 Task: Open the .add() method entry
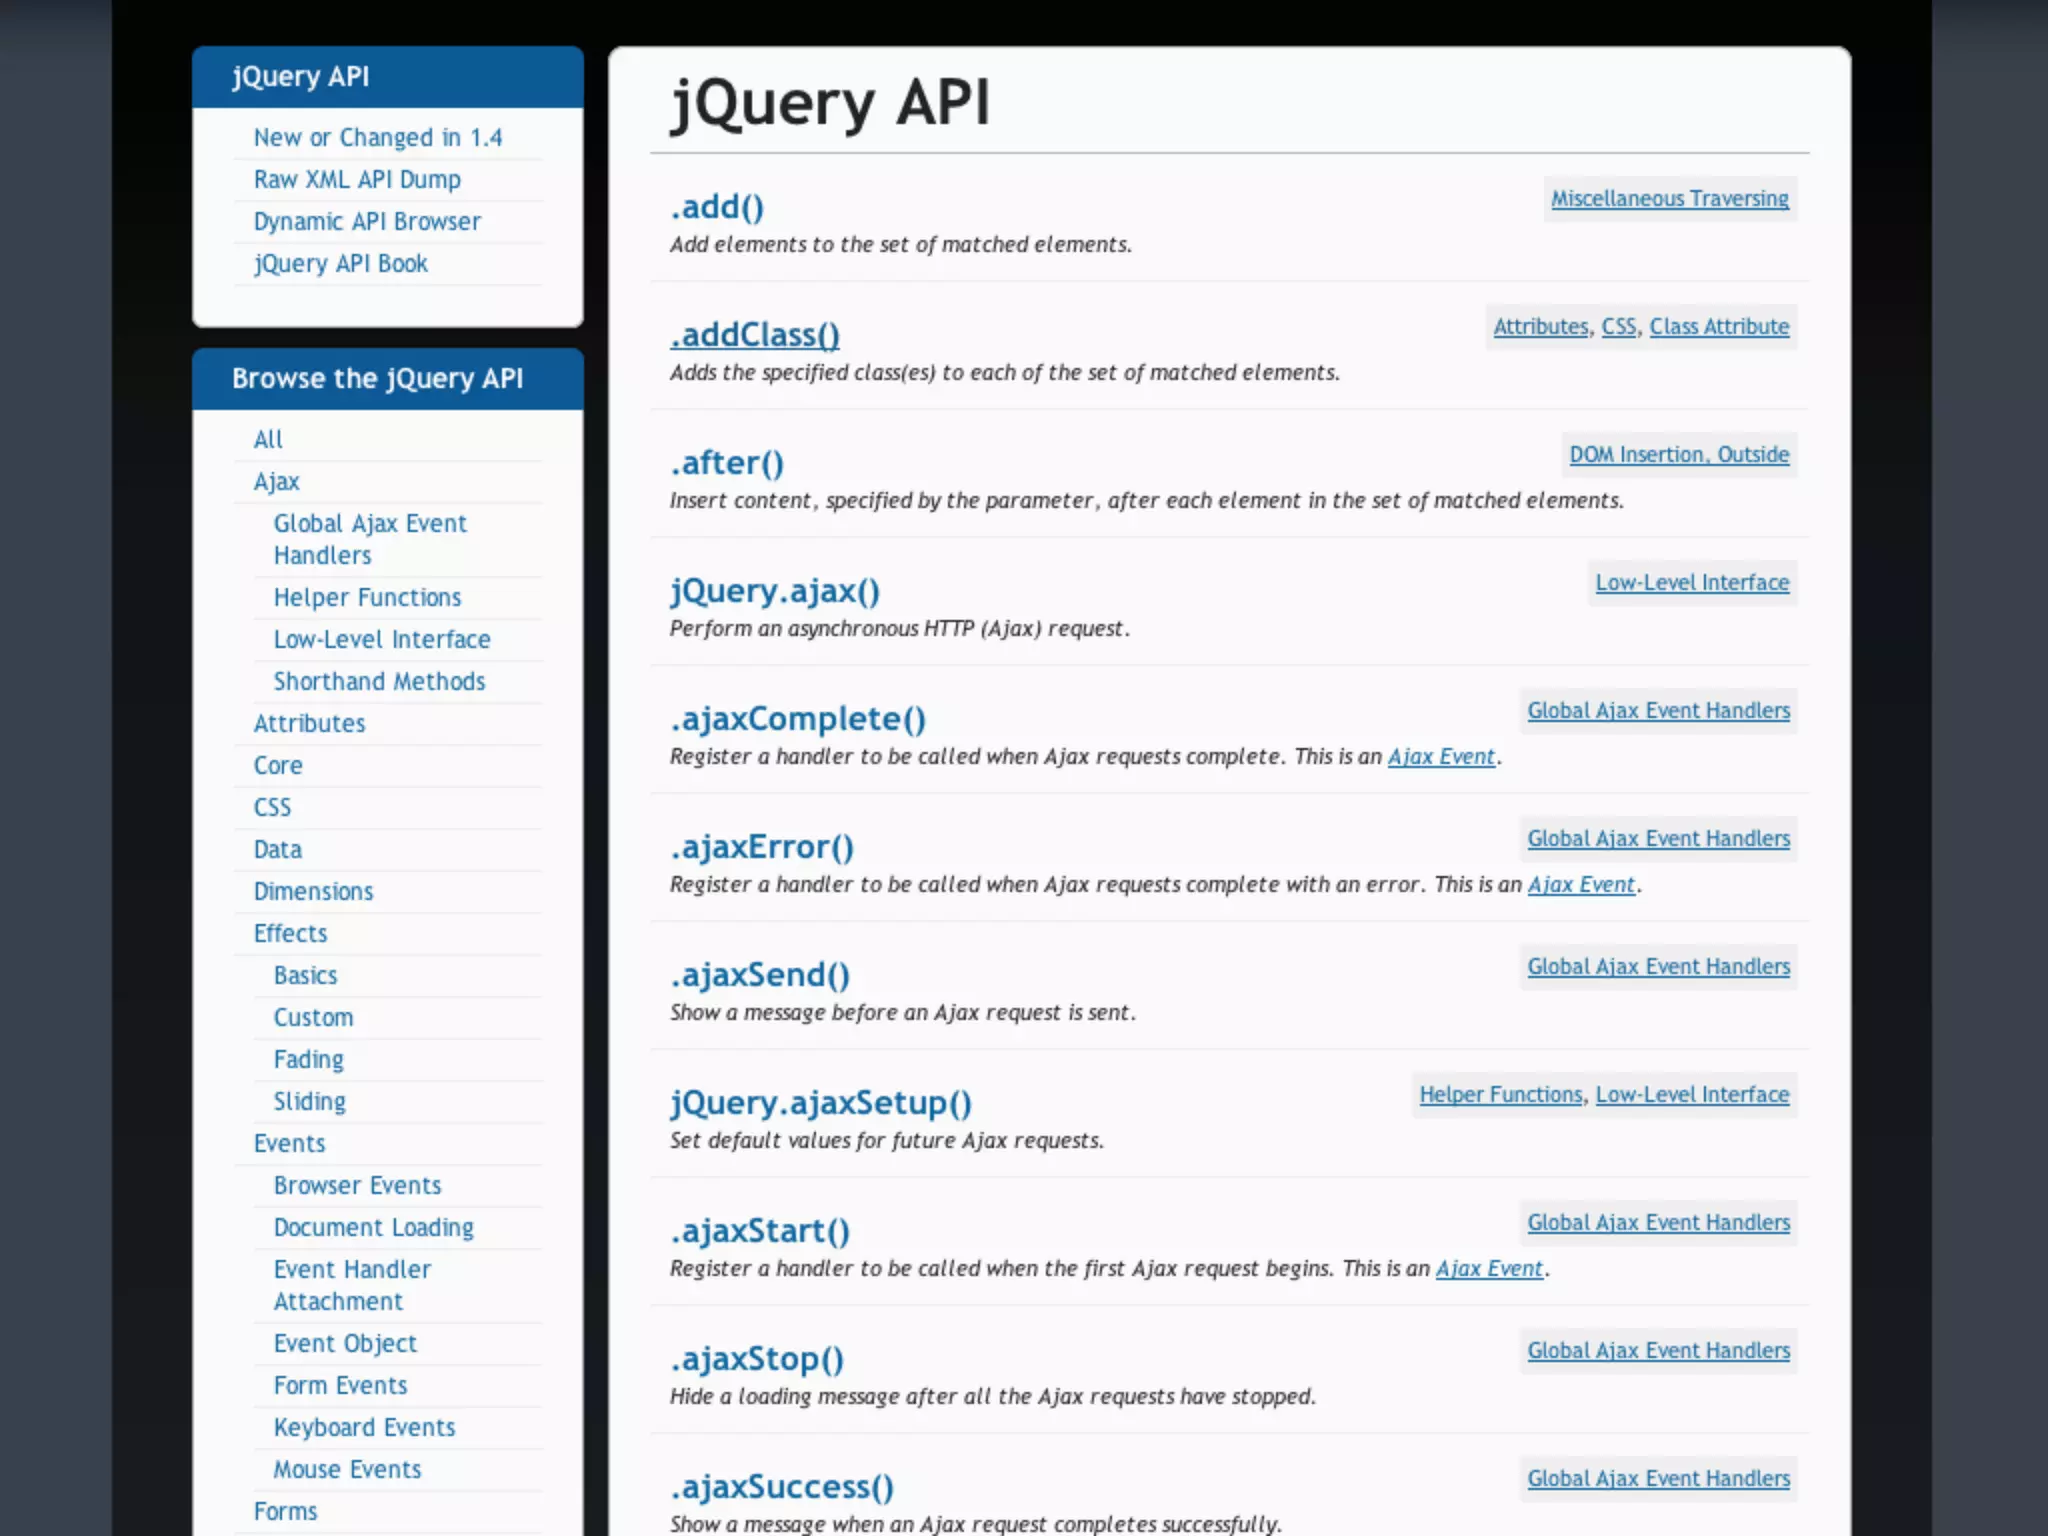tap(716, 207)
